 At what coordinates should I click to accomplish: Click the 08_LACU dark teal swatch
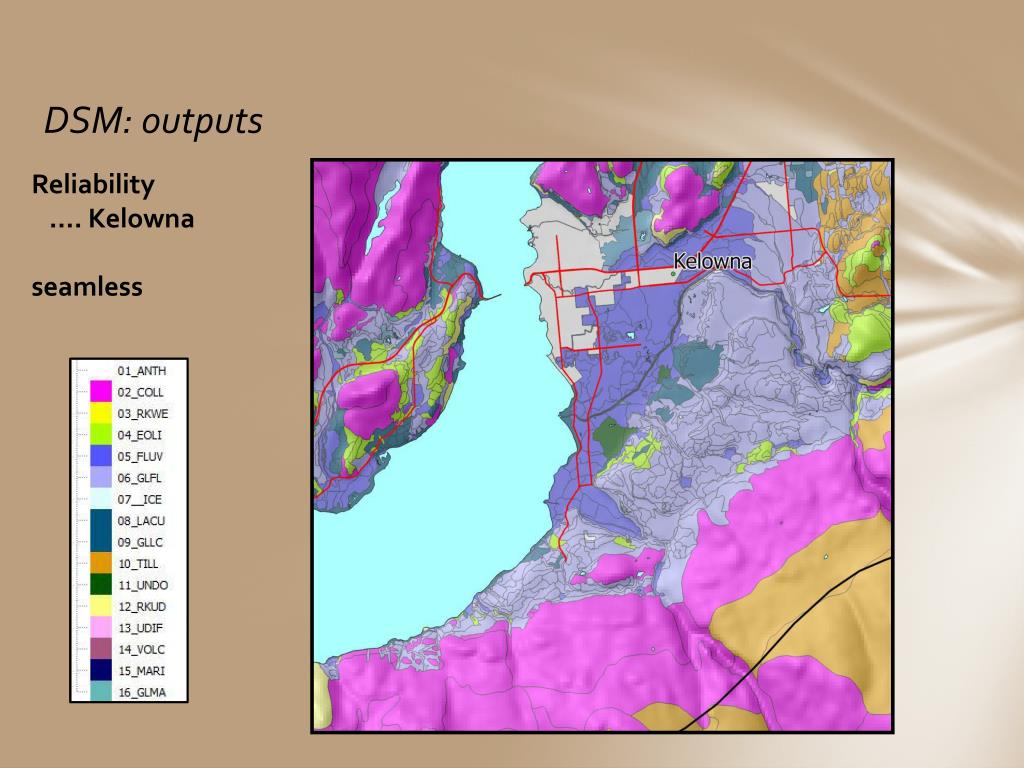(x=101, y=520)
